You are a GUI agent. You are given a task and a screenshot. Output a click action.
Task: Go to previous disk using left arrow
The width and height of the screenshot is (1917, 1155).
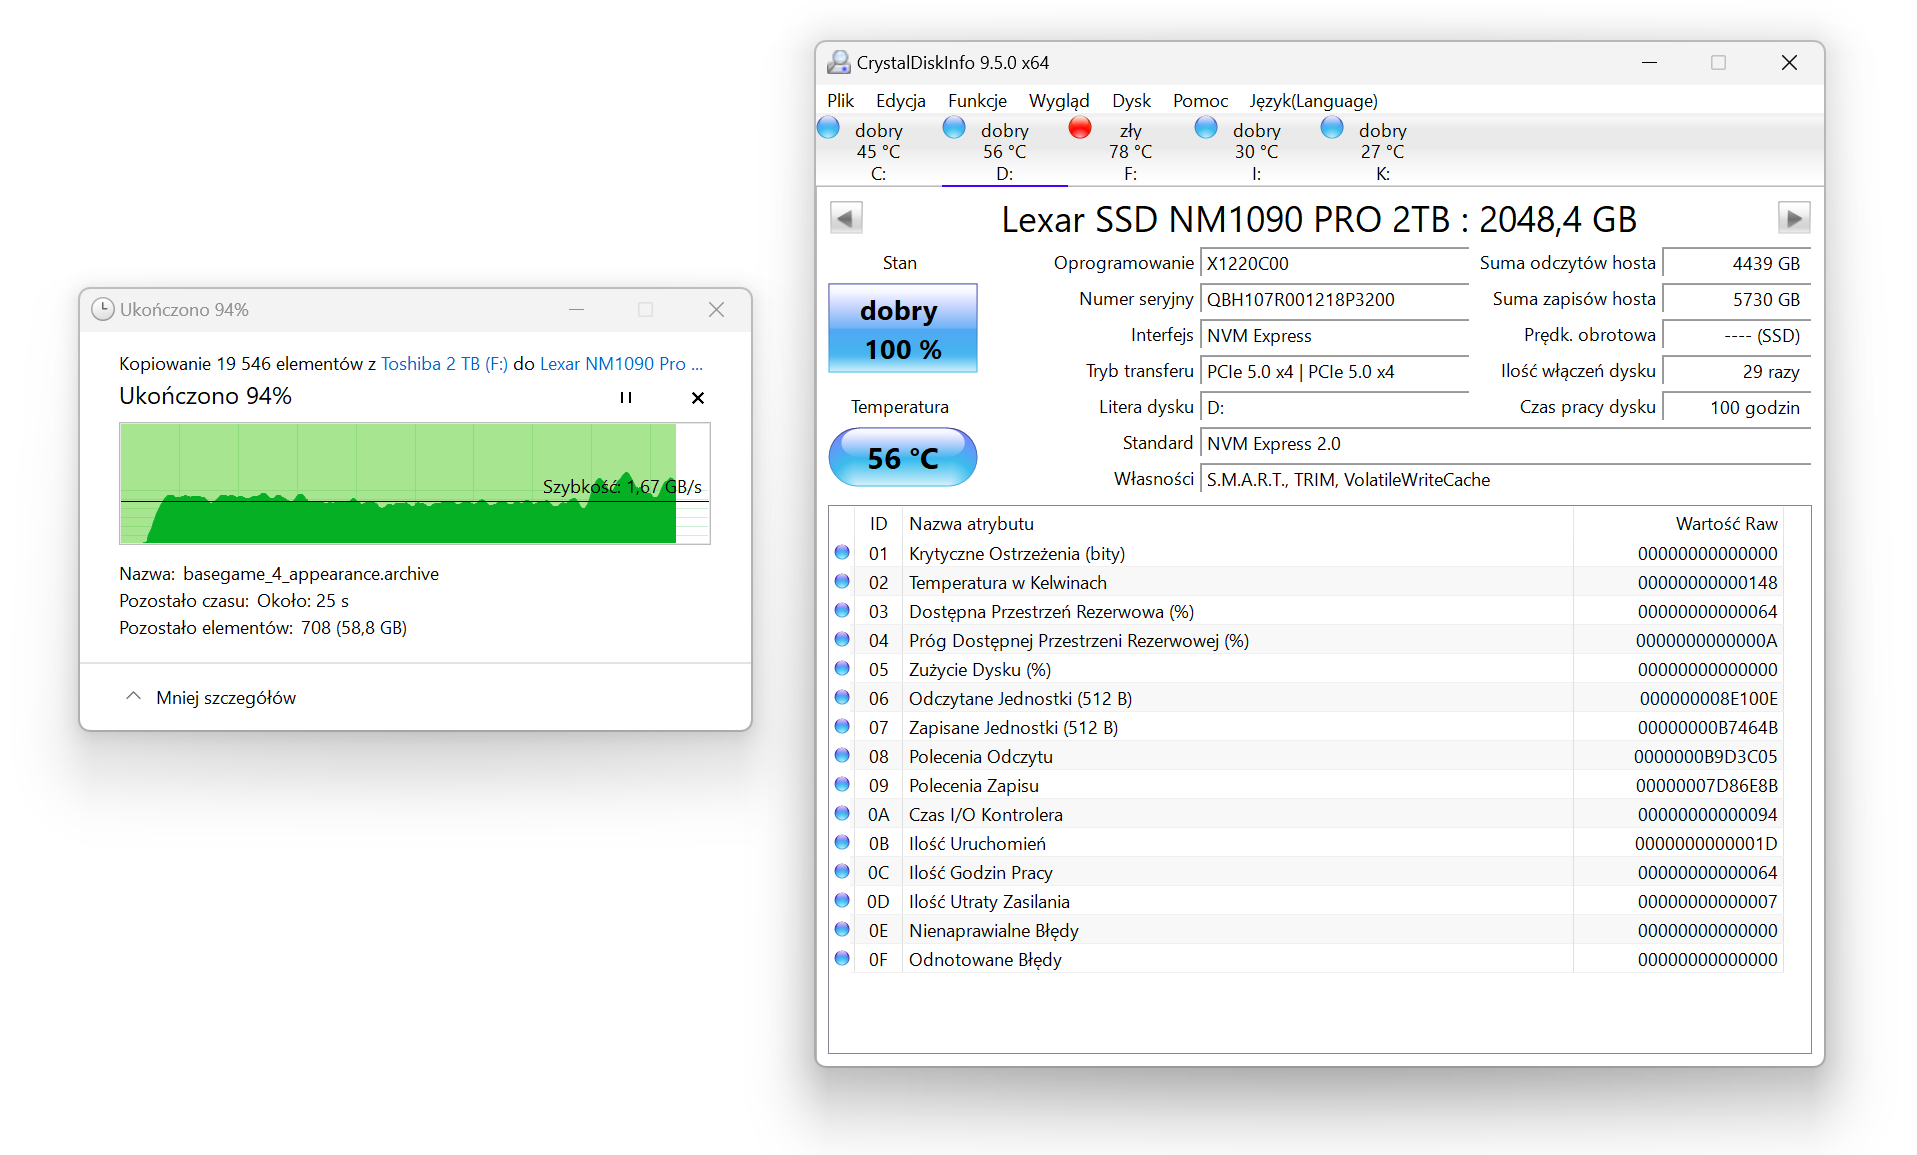[x=846, y=218]
